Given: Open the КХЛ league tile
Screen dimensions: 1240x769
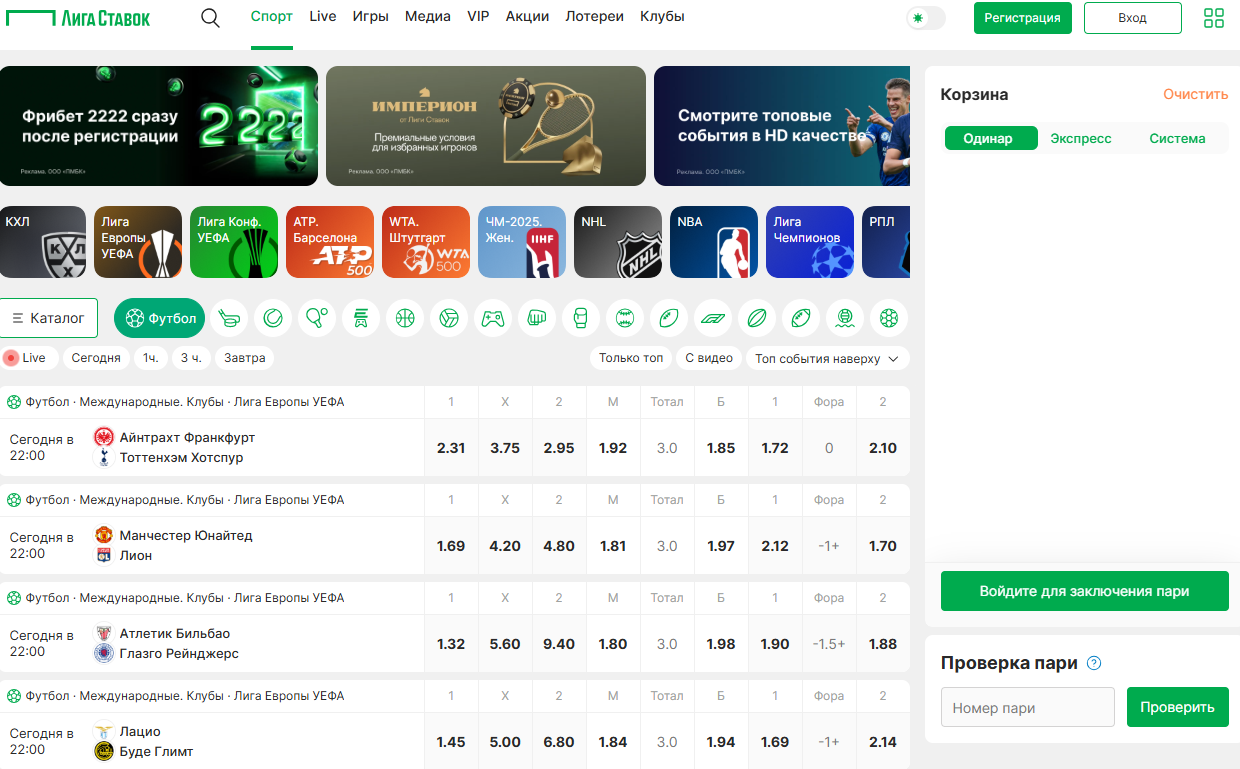Looking at the screenshot, I should (43, 242).
